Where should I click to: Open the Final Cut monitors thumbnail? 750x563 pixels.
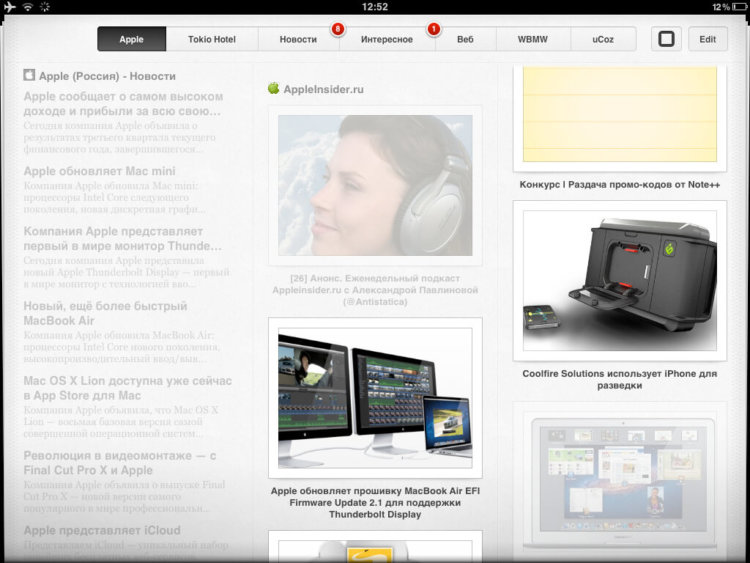click(375, 398)
